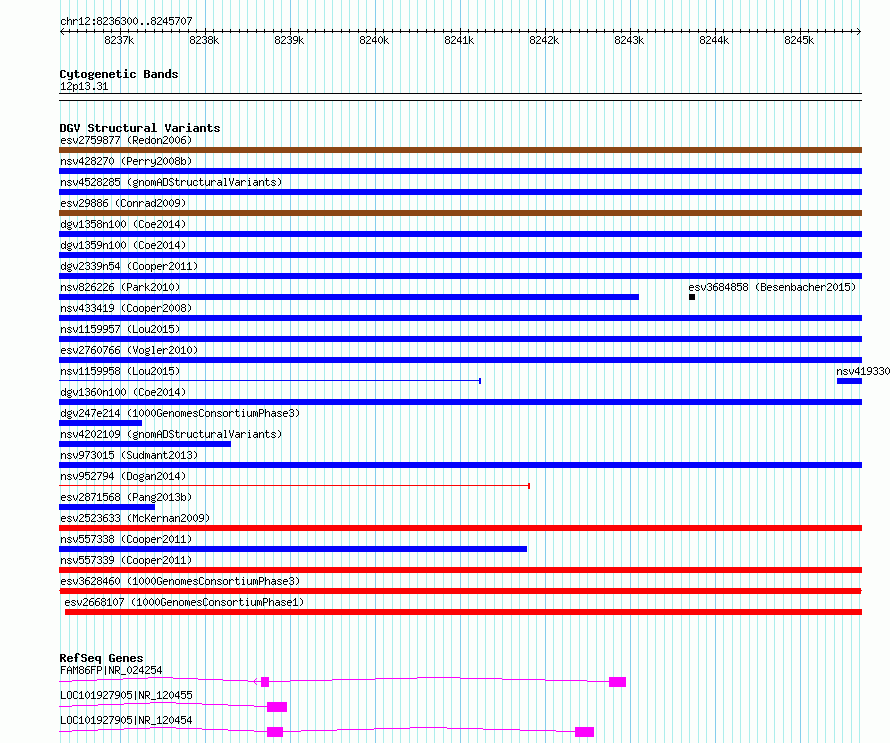Image resolution: width=890 pixels, height=743 pixels.
Task: Open nsv4528285 (gnomADStructuralVariants) label
Action: [171, 182]
